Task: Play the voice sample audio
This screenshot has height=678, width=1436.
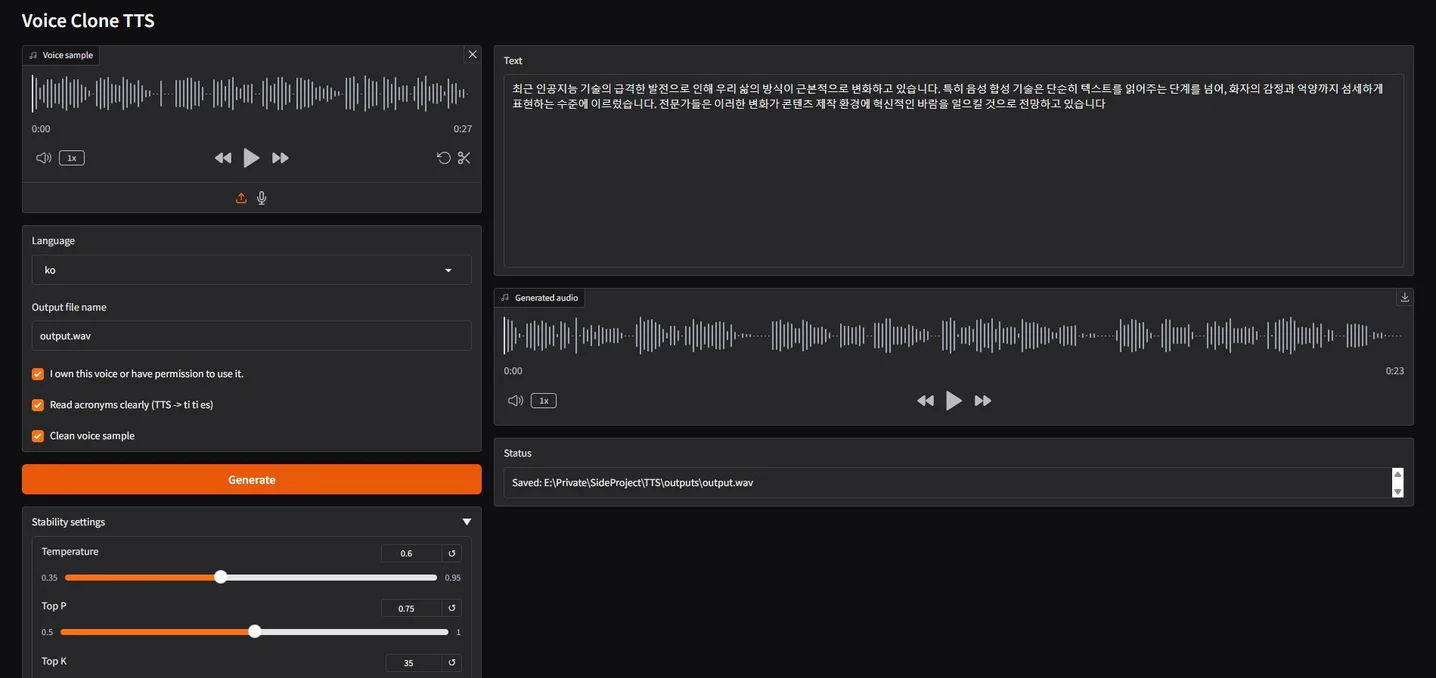Action: 251,158
